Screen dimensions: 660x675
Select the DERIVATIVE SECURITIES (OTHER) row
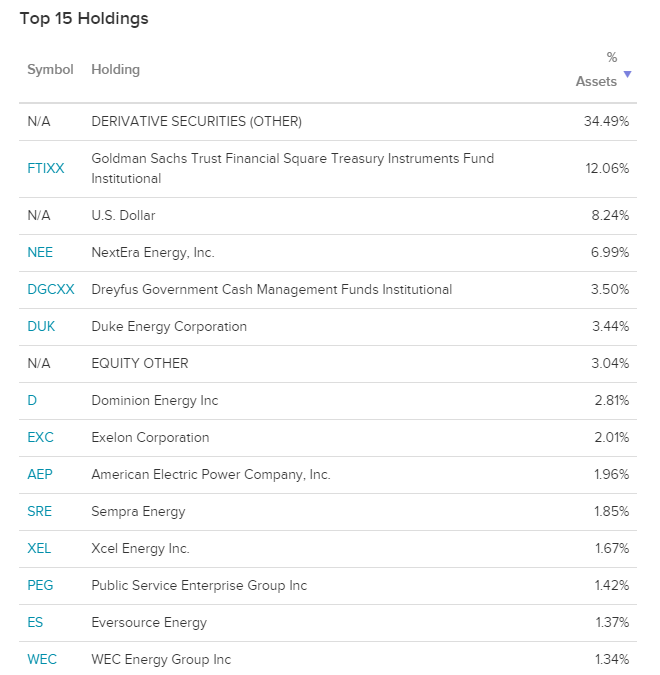click(x=328, y=122)
